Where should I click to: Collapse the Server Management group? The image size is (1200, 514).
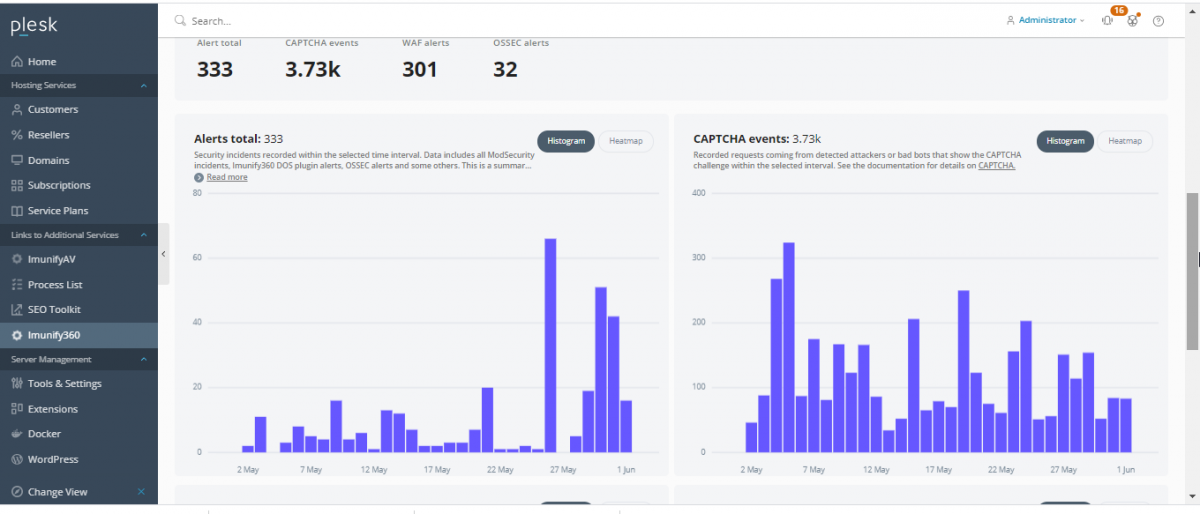coord(143,359)
